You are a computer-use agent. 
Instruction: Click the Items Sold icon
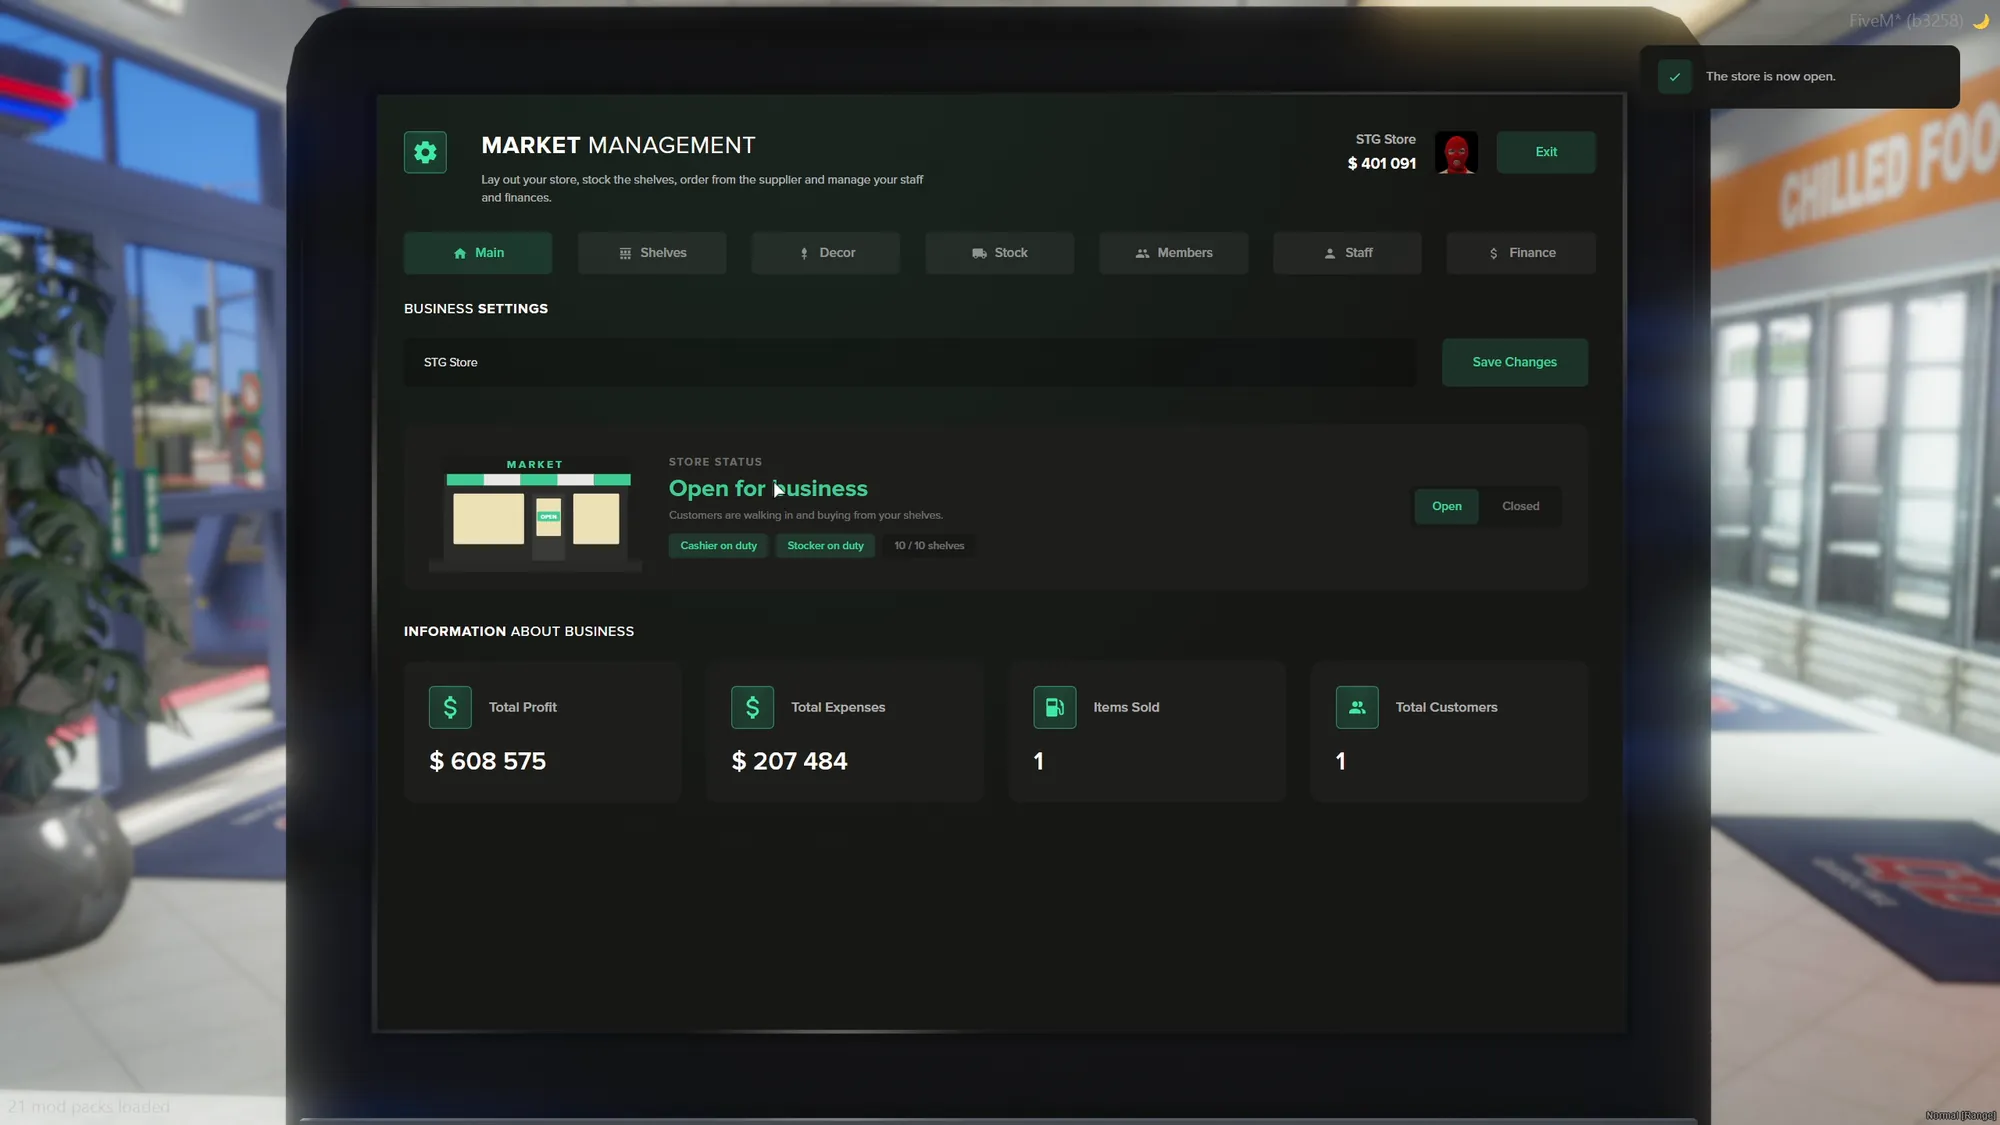(x=1055, y=707)
